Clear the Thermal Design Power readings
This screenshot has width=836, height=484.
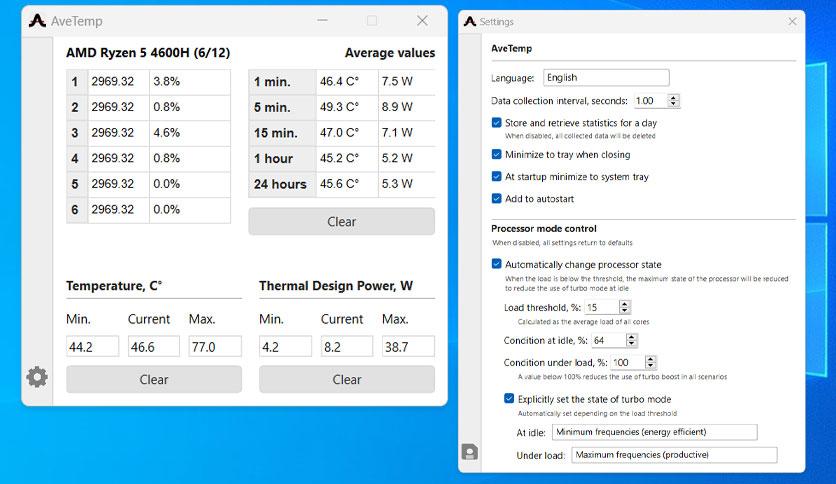tap(347, 379)
